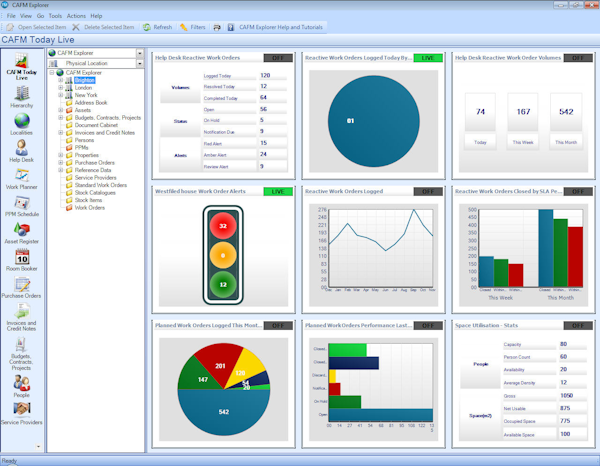Expand the Properties tree node
The height and width of the screenshot is (466, 600).
tap(60, 155)
